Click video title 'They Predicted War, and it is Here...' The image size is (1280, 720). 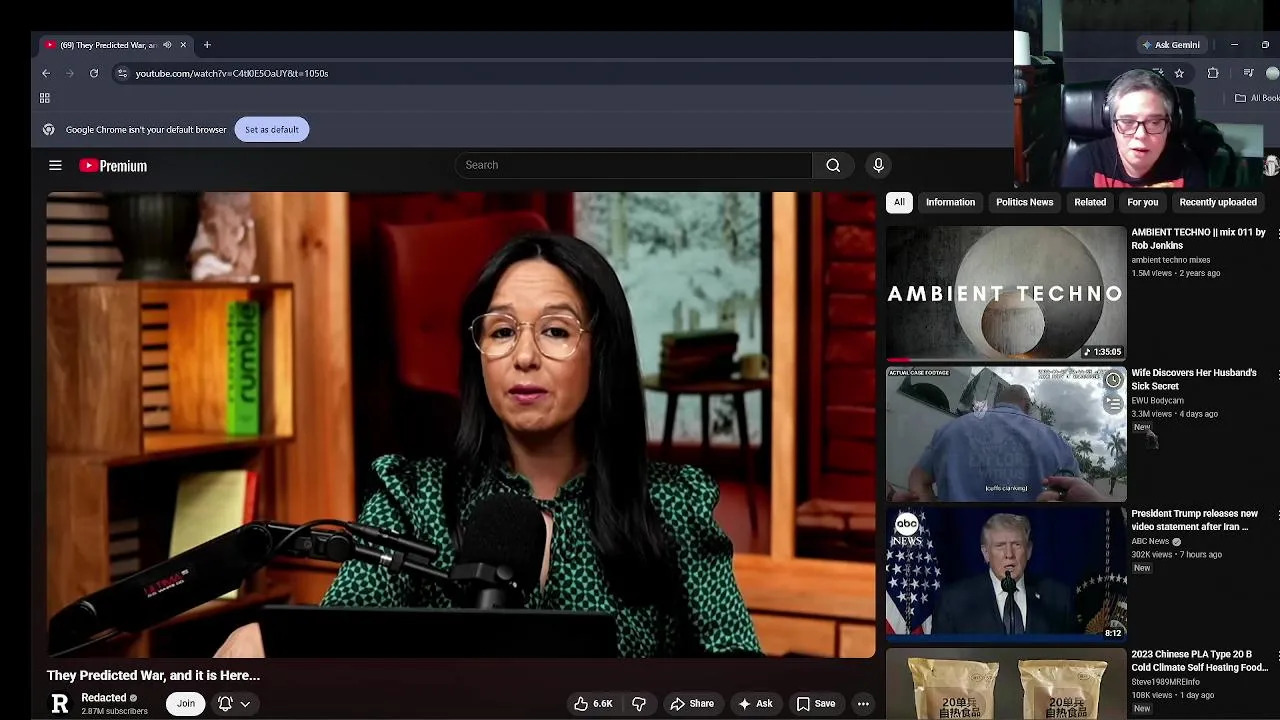(x=153, y=676)
